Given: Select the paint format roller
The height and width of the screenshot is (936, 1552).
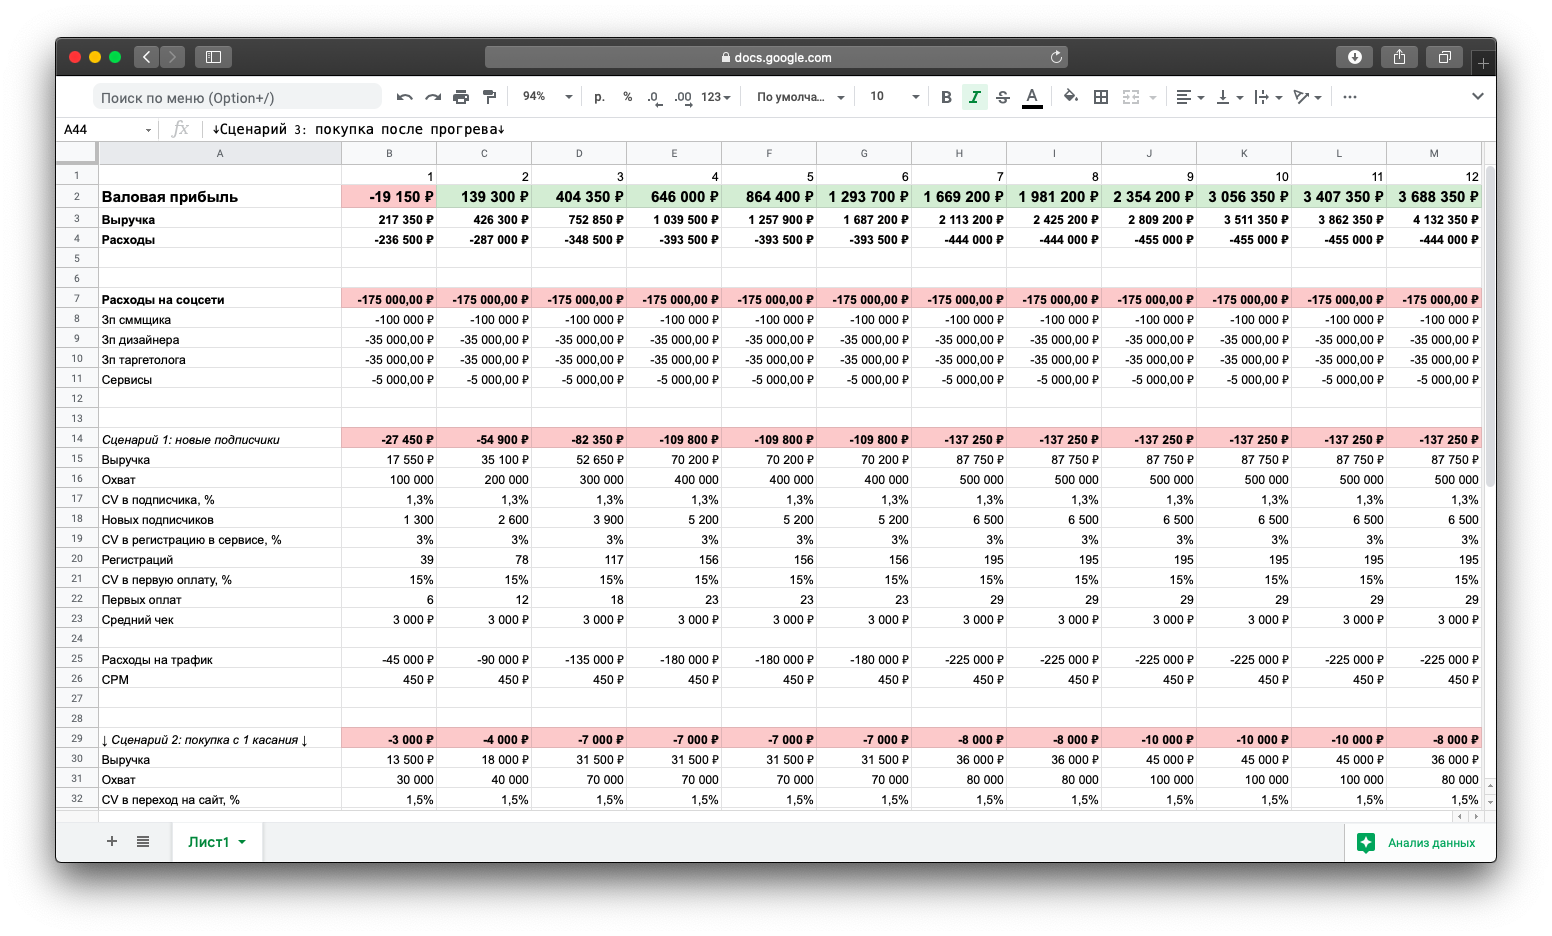Looking at the screenshot, I should click(x=489, y=97).
